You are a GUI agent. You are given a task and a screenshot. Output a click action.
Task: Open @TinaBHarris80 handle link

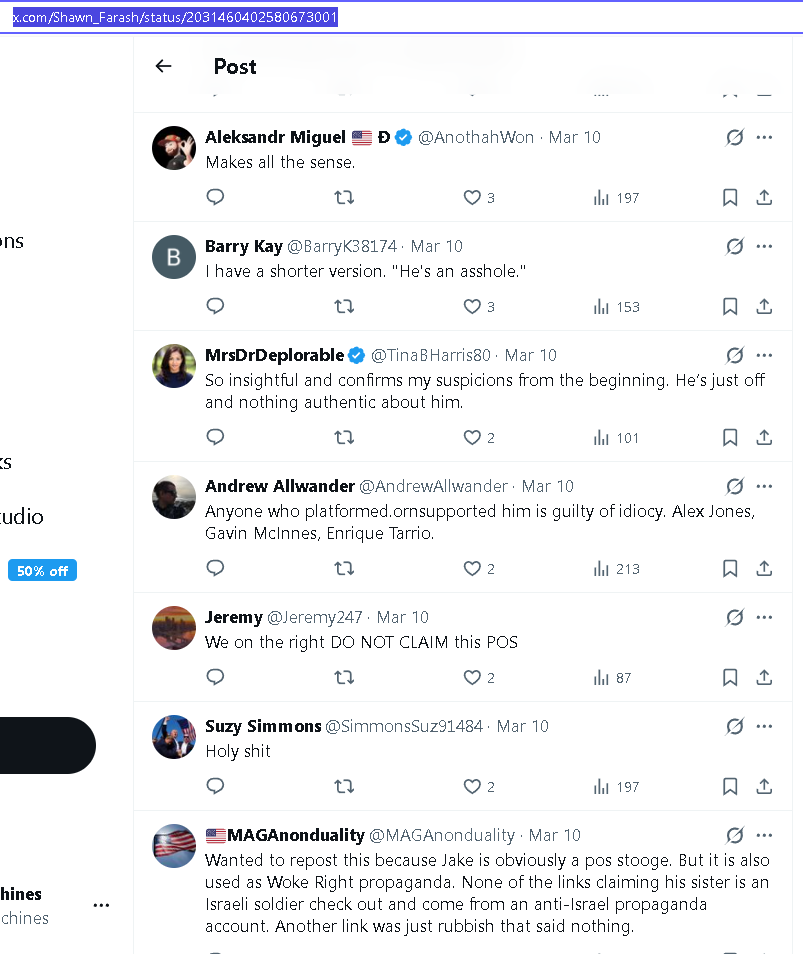[431, 355]
